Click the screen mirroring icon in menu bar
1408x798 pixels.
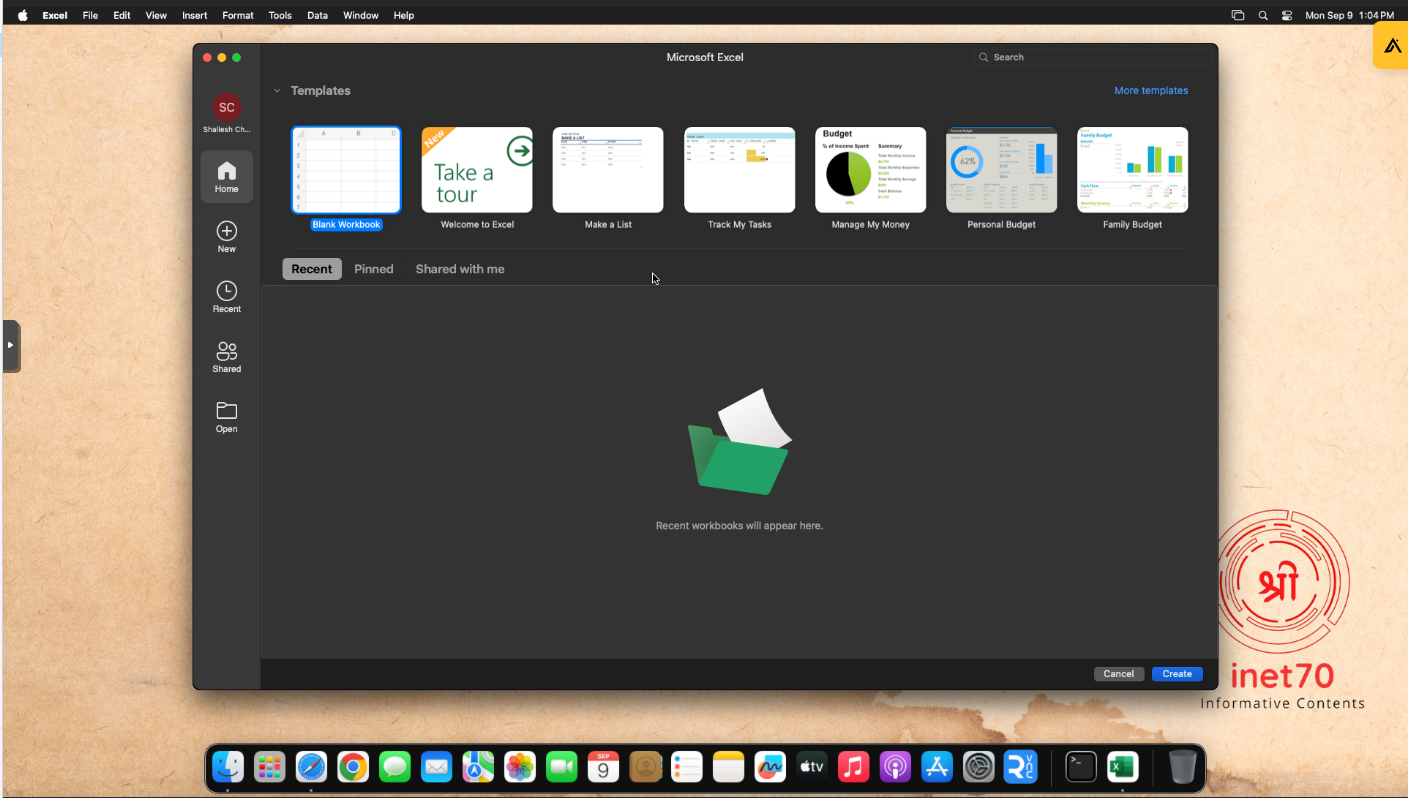click(x=1238, y=15)
